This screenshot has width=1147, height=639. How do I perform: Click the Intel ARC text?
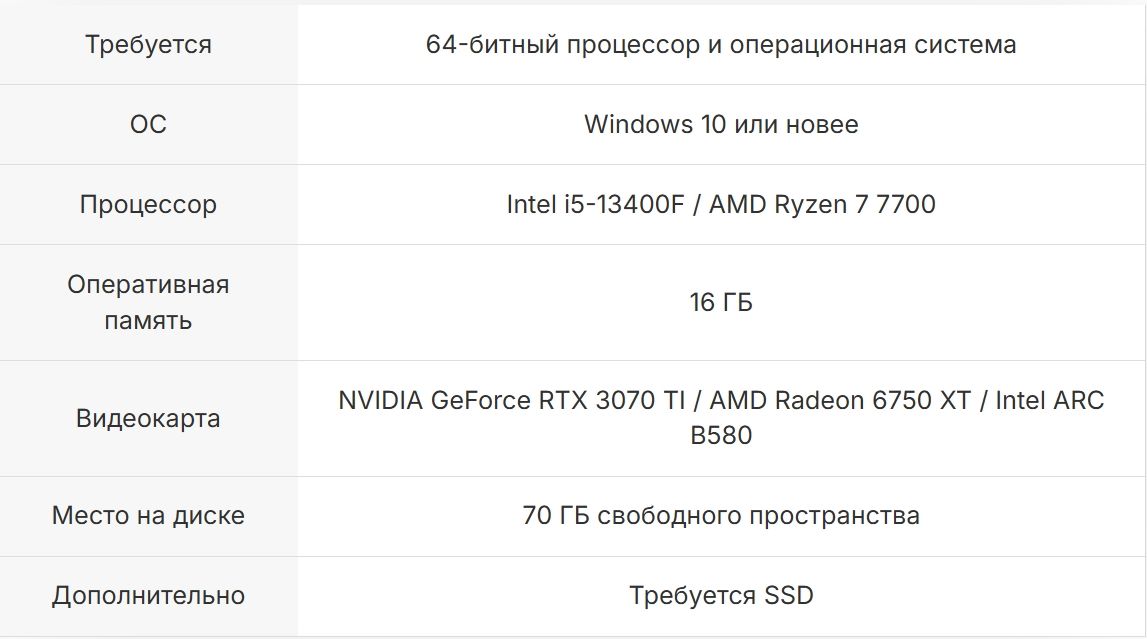[x=1049, y=401]
